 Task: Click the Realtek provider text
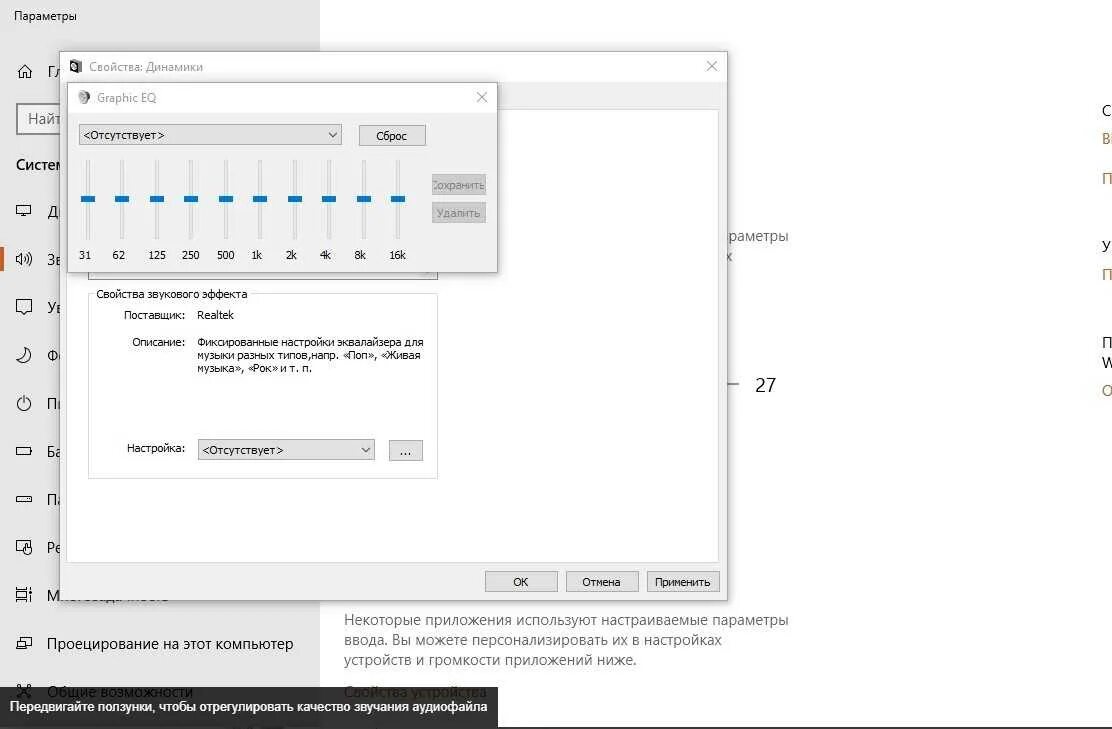[215, 315]
